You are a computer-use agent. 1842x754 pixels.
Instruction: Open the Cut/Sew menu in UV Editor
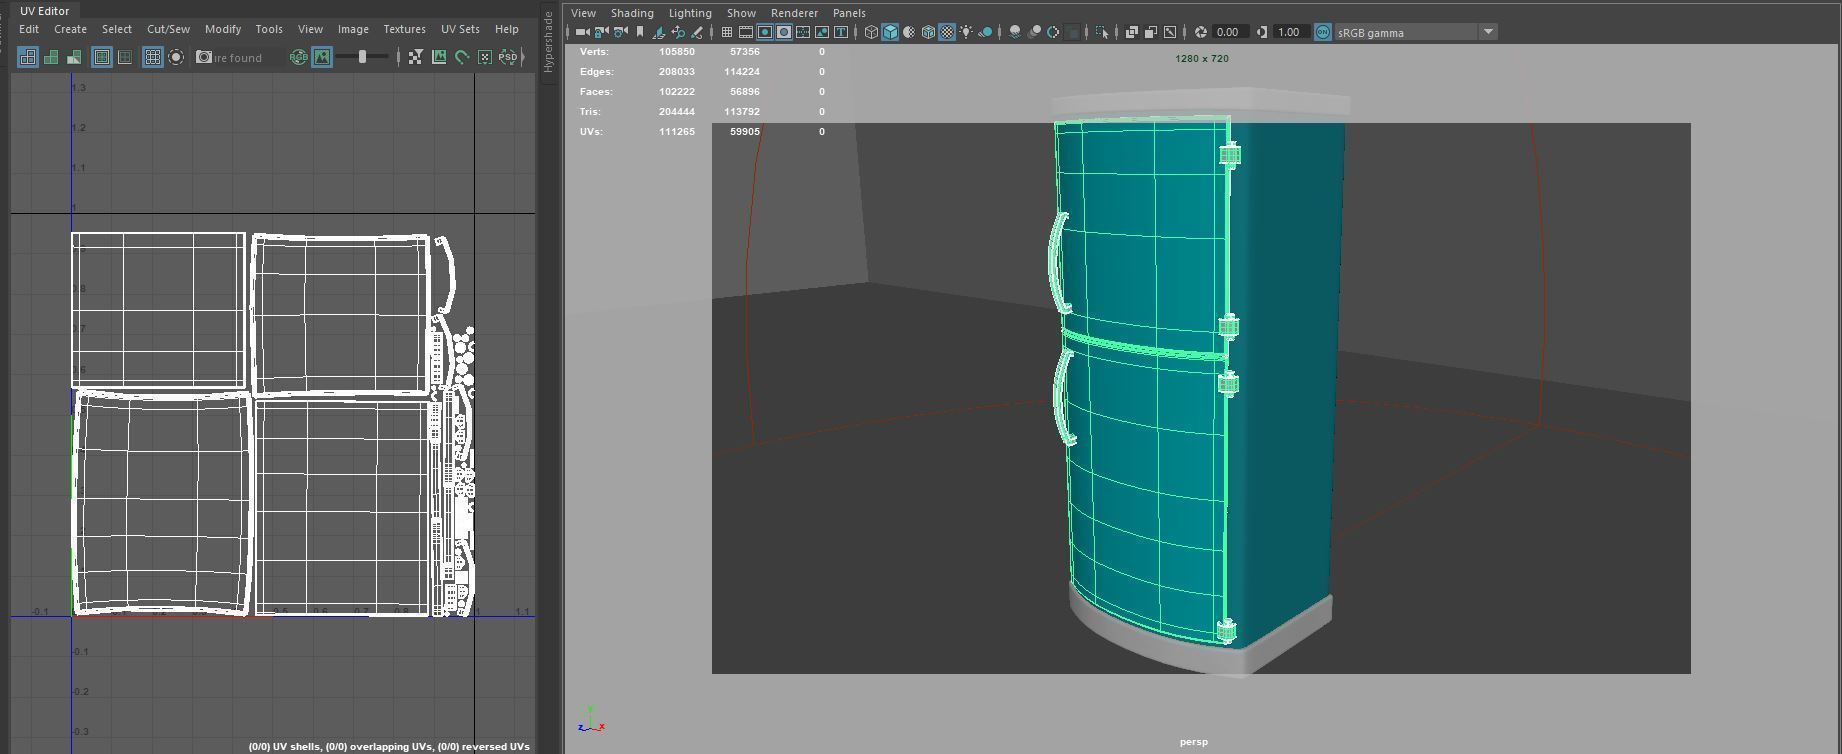click(x=168, y=29)
